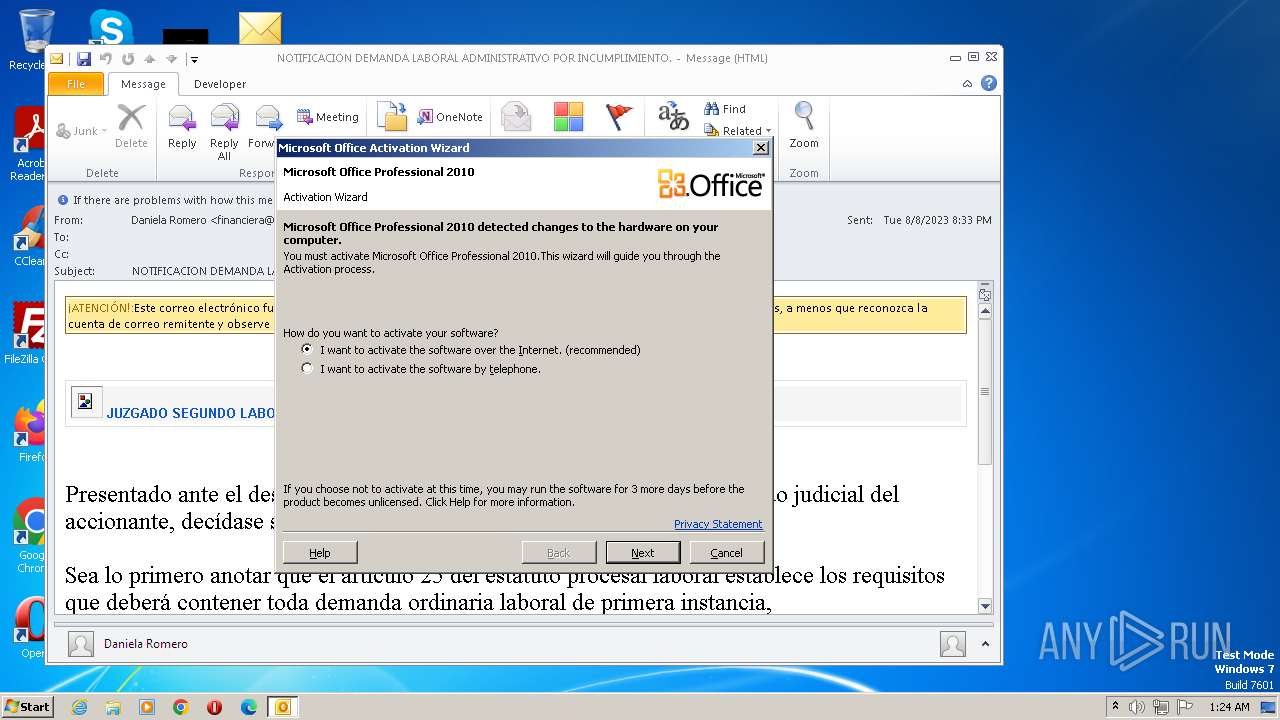Click Next in Activation Wizard
The width and height of the screenshot is (1280, 720).
[643, 553]
